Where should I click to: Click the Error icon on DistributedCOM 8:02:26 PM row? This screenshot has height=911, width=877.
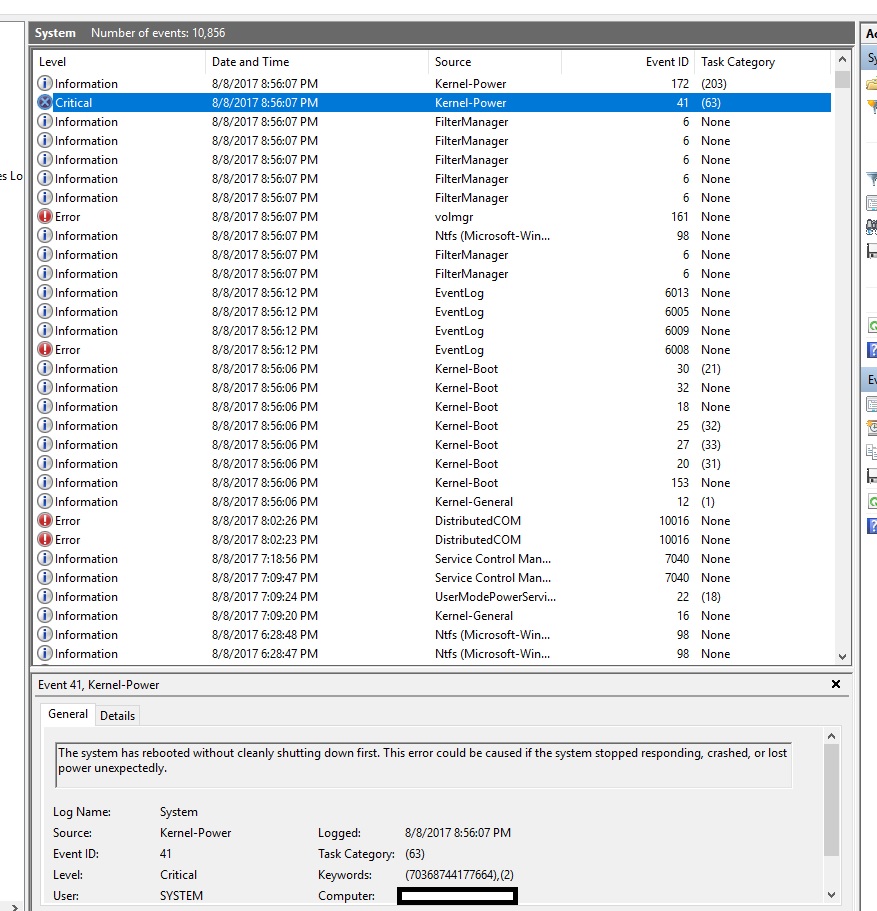click(x=44, y=521)
